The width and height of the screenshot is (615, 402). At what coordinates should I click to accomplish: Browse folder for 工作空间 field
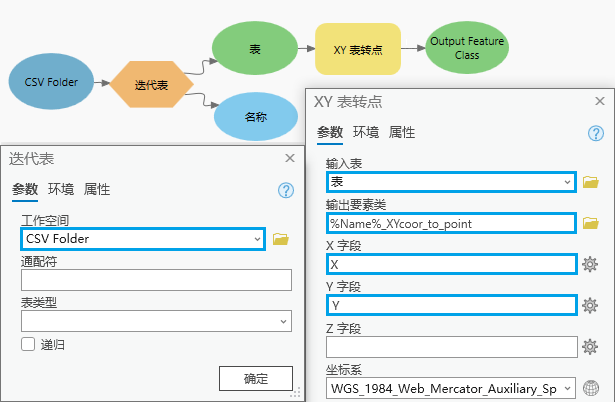point(280,239)
